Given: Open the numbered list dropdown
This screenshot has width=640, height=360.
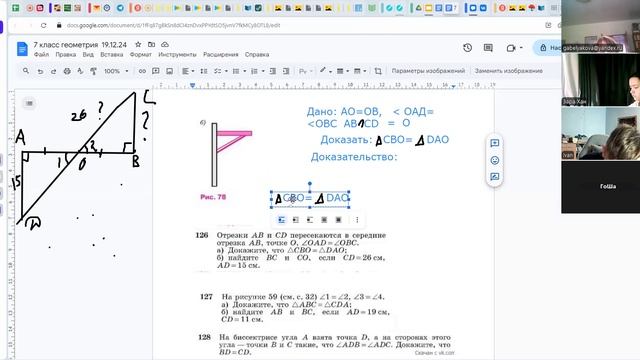Looking at the screenshot, I should pyautogui.click(x=257, y=71).
